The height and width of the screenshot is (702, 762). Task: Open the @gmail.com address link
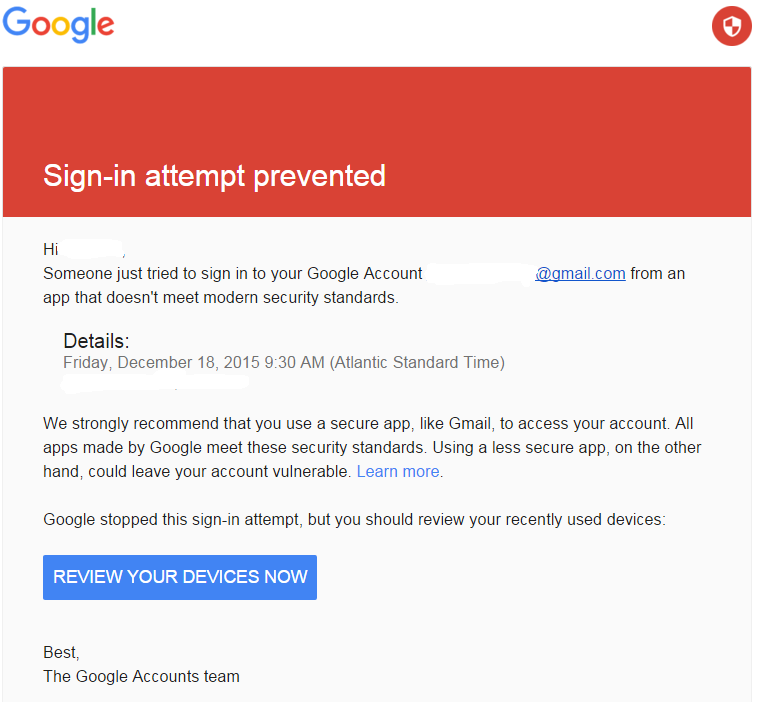pyautogui.click(x=580, y=274)
